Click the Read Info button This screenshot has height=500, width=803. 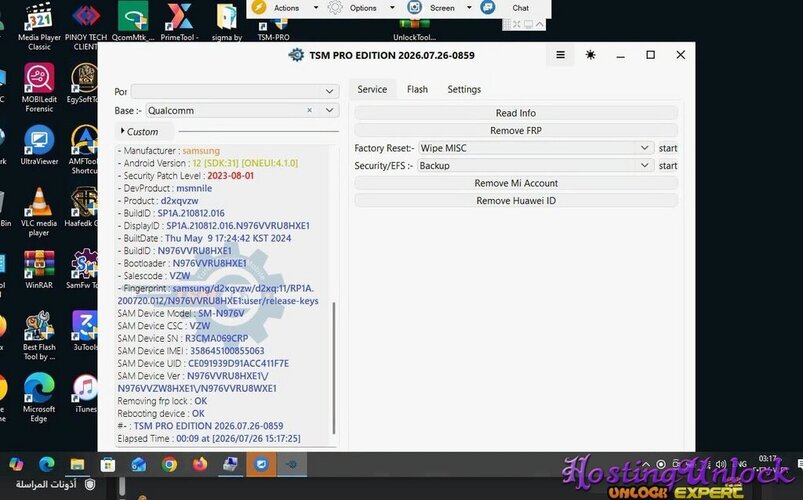(x=516, y=113)
